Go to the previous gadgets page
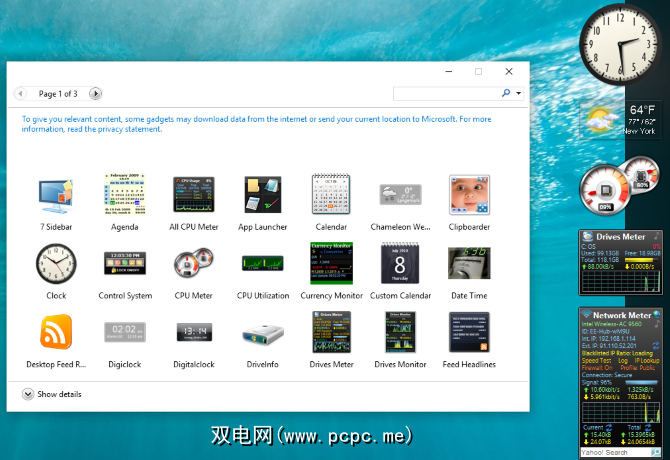 [x=21, y=94]
